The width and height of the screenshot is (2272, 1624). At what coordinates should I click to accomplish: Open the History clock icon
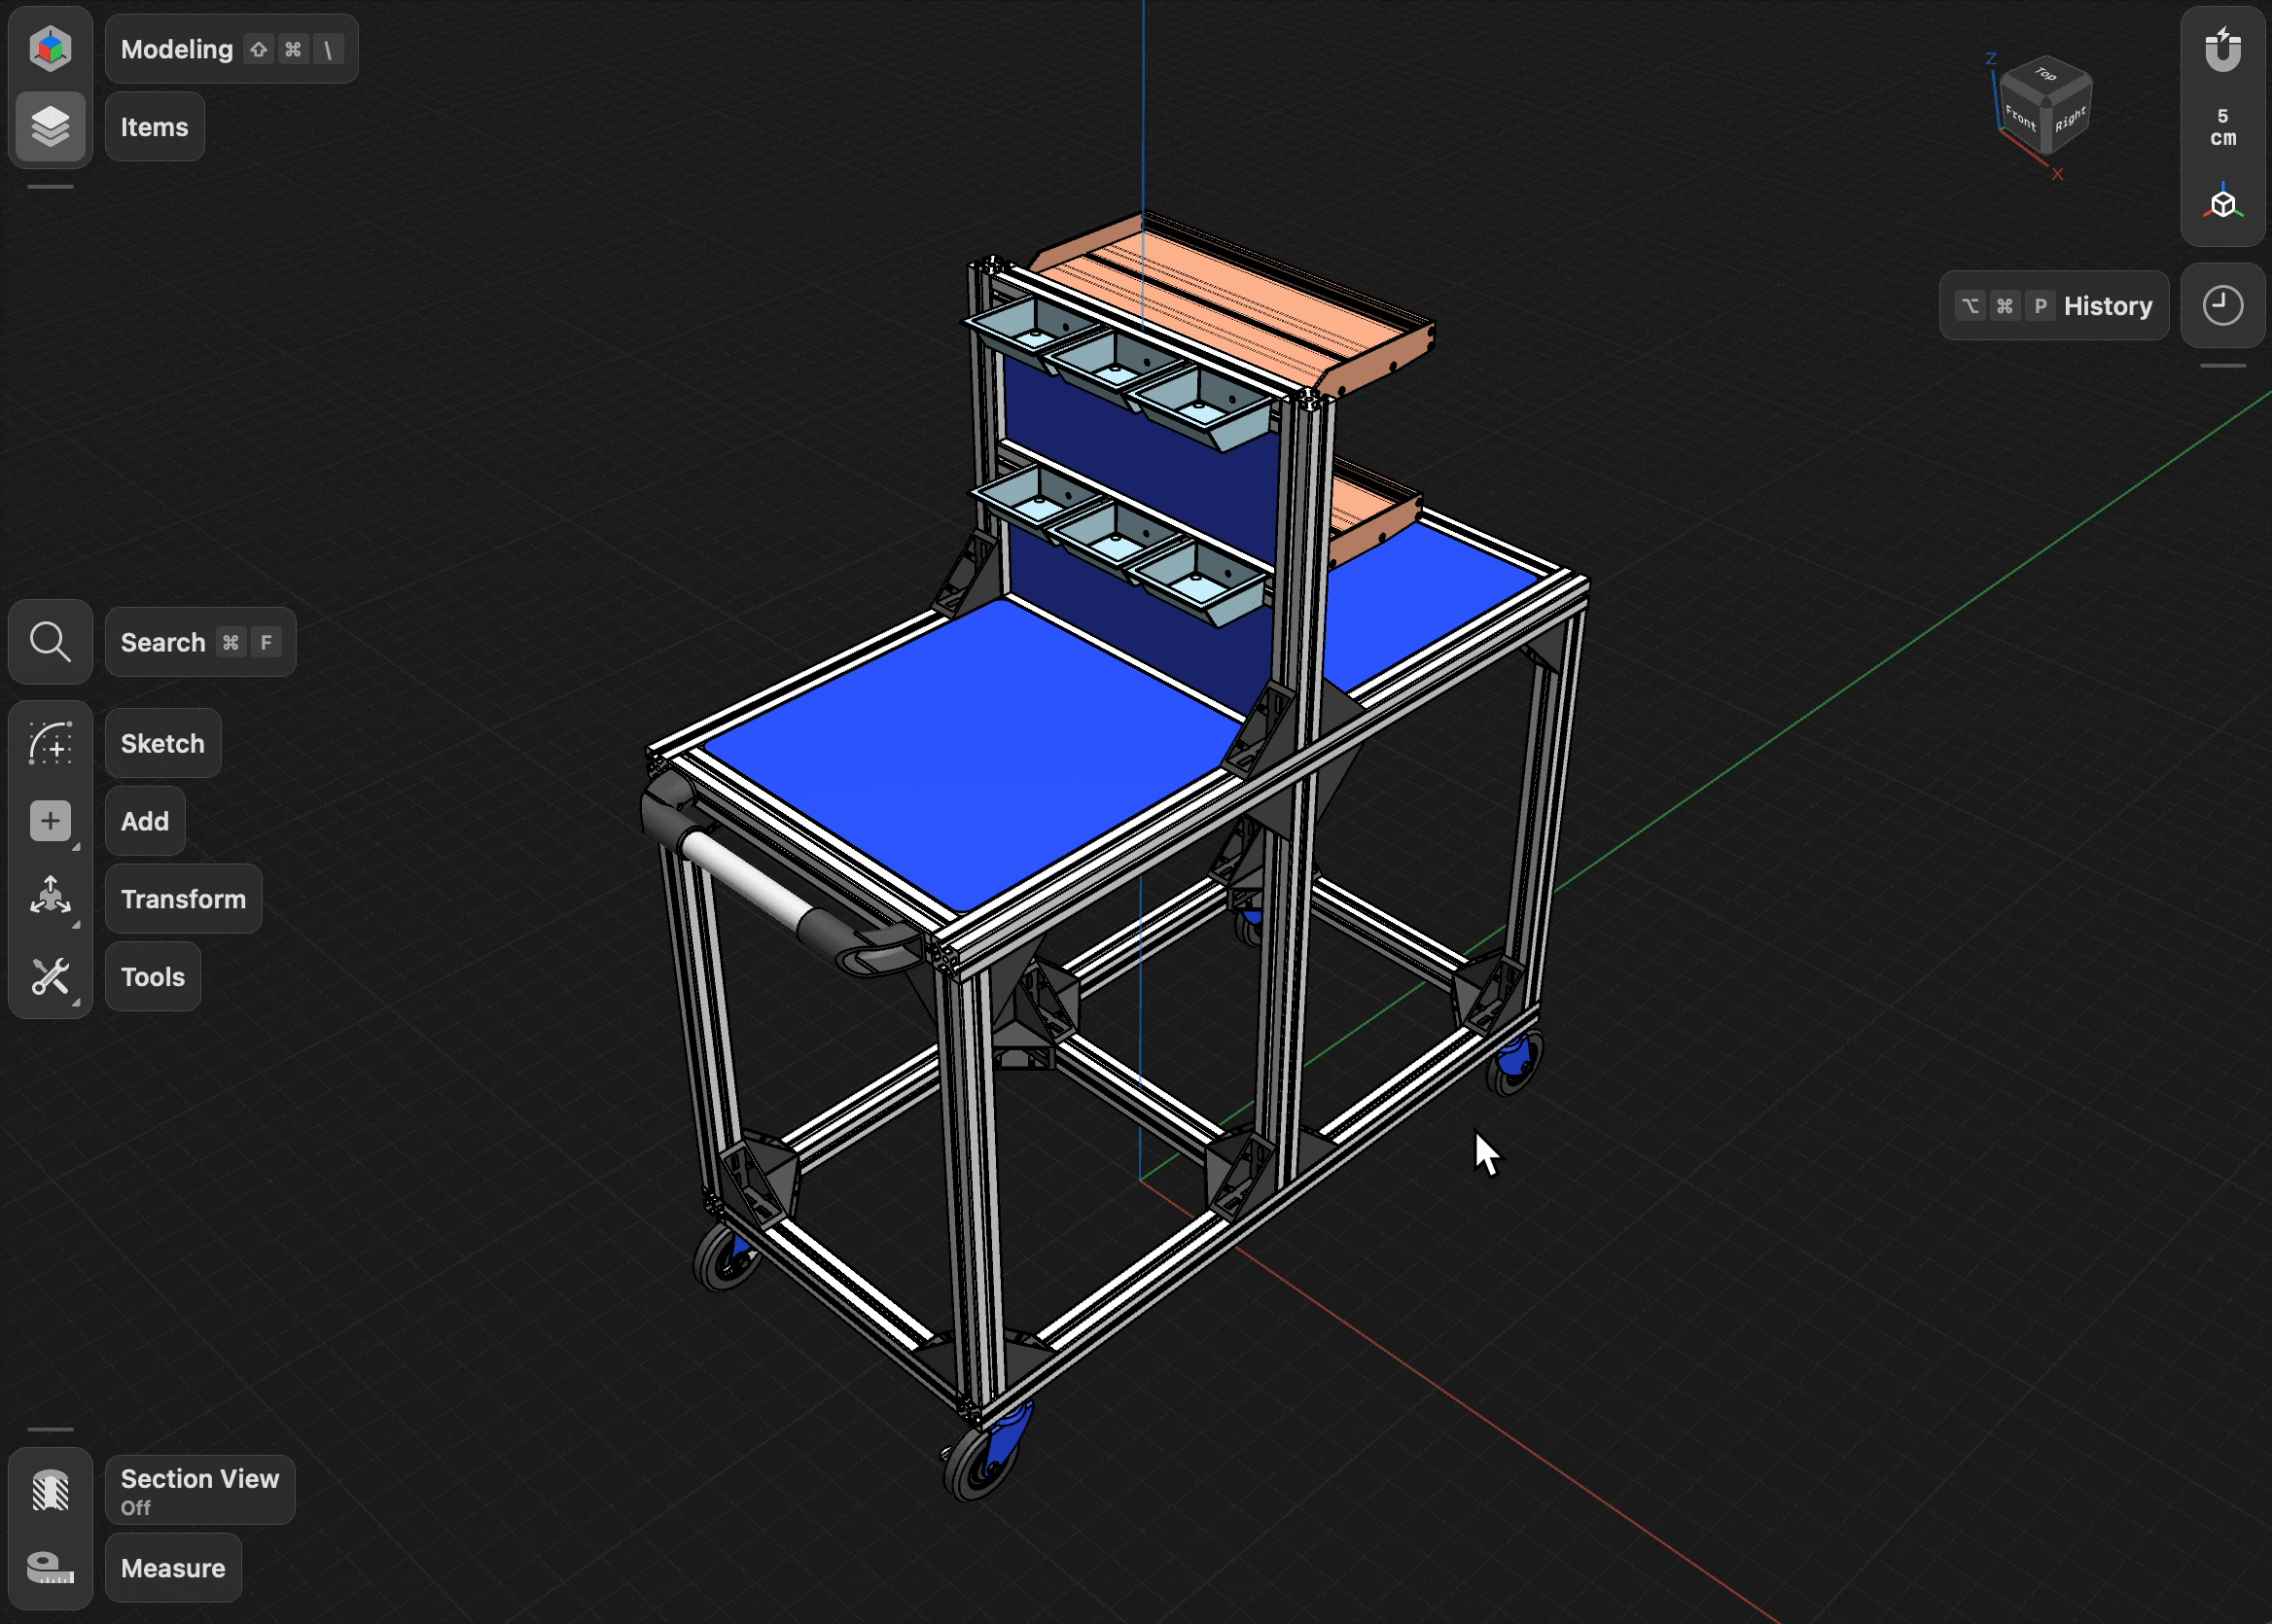(x=2223, y=305)
